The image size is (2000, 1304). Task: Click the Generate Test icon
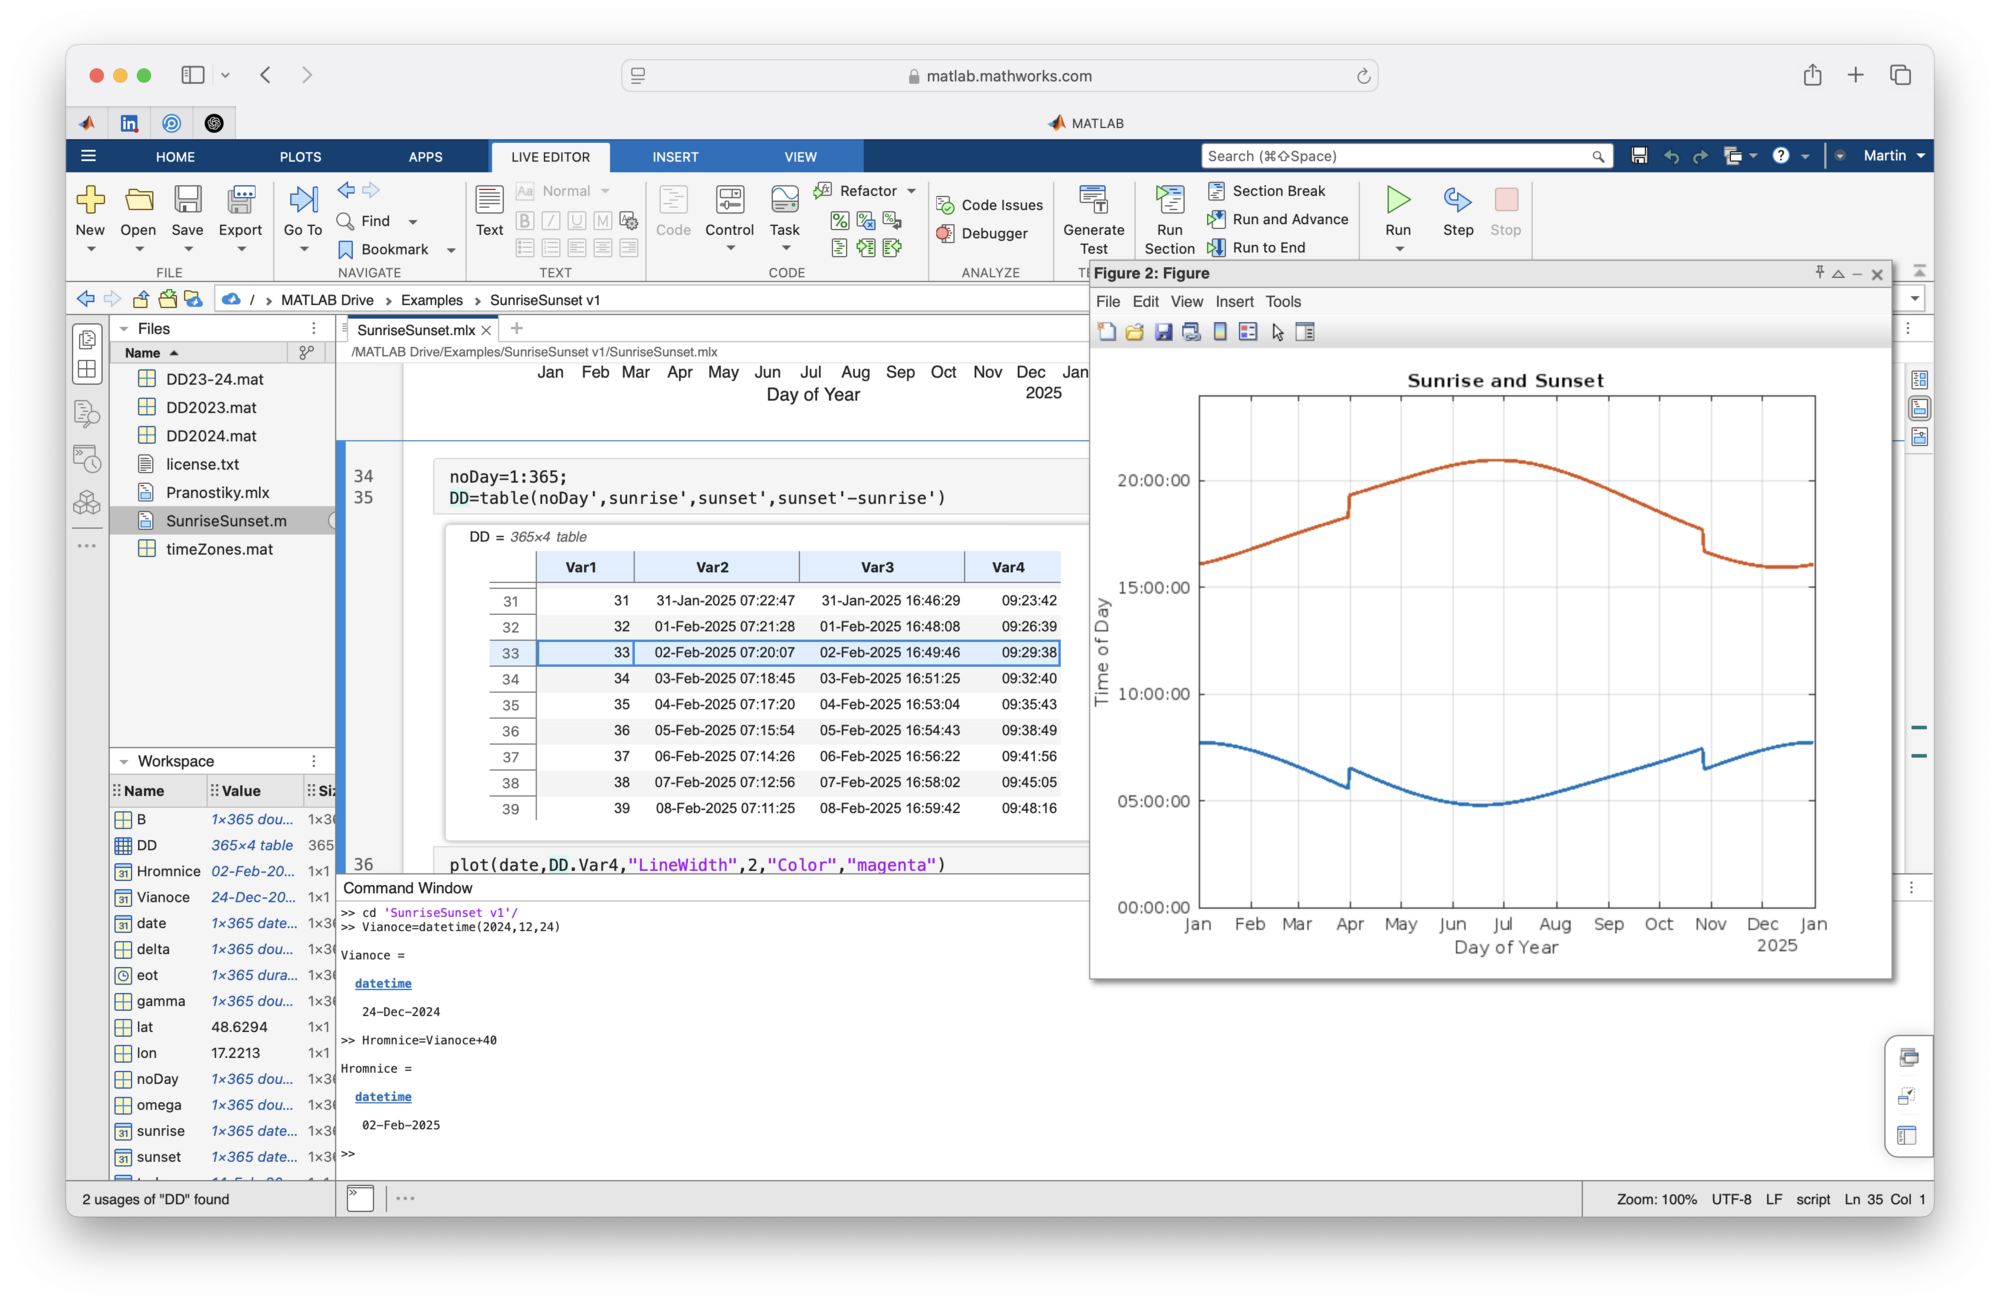point(1093,200)
